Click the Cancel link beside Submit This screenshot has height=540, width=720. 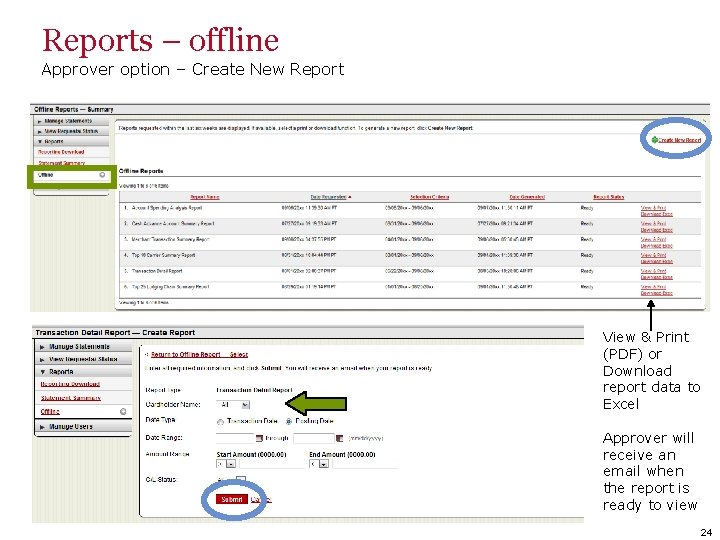[x=261, y=500]
